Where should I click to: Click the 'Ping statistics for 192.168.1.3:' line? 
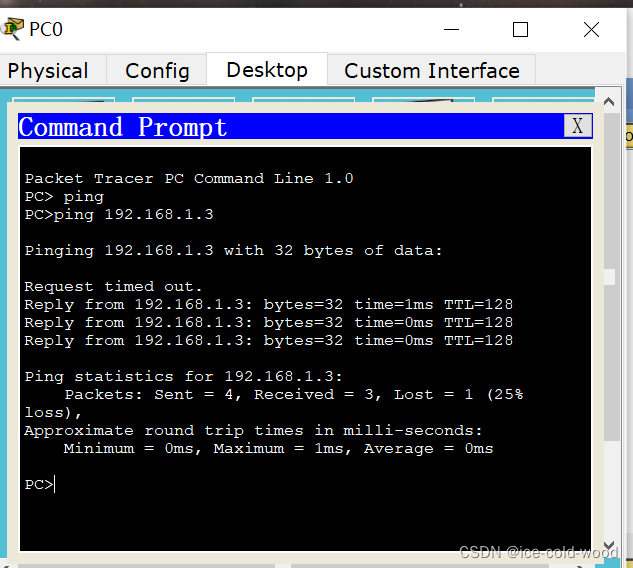[x=183, y=377]
